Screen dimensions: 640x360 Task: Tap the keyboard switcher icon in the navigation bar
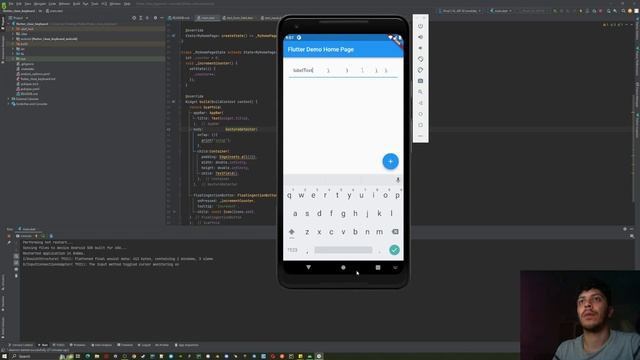coord(395,267)
